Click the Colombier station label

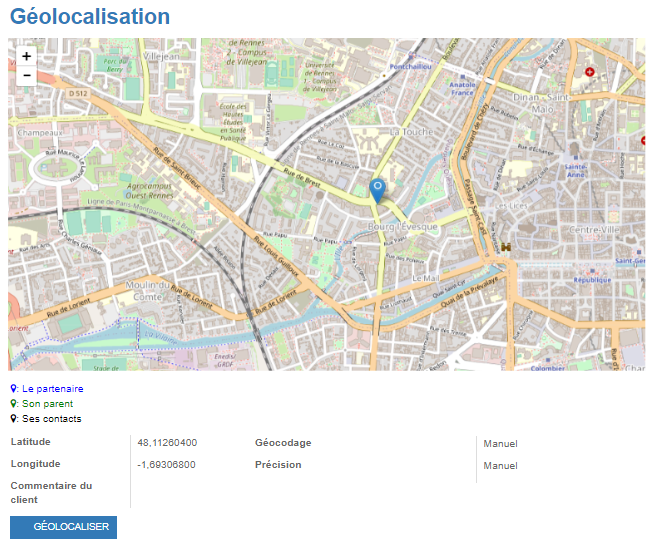click(548, 368)
